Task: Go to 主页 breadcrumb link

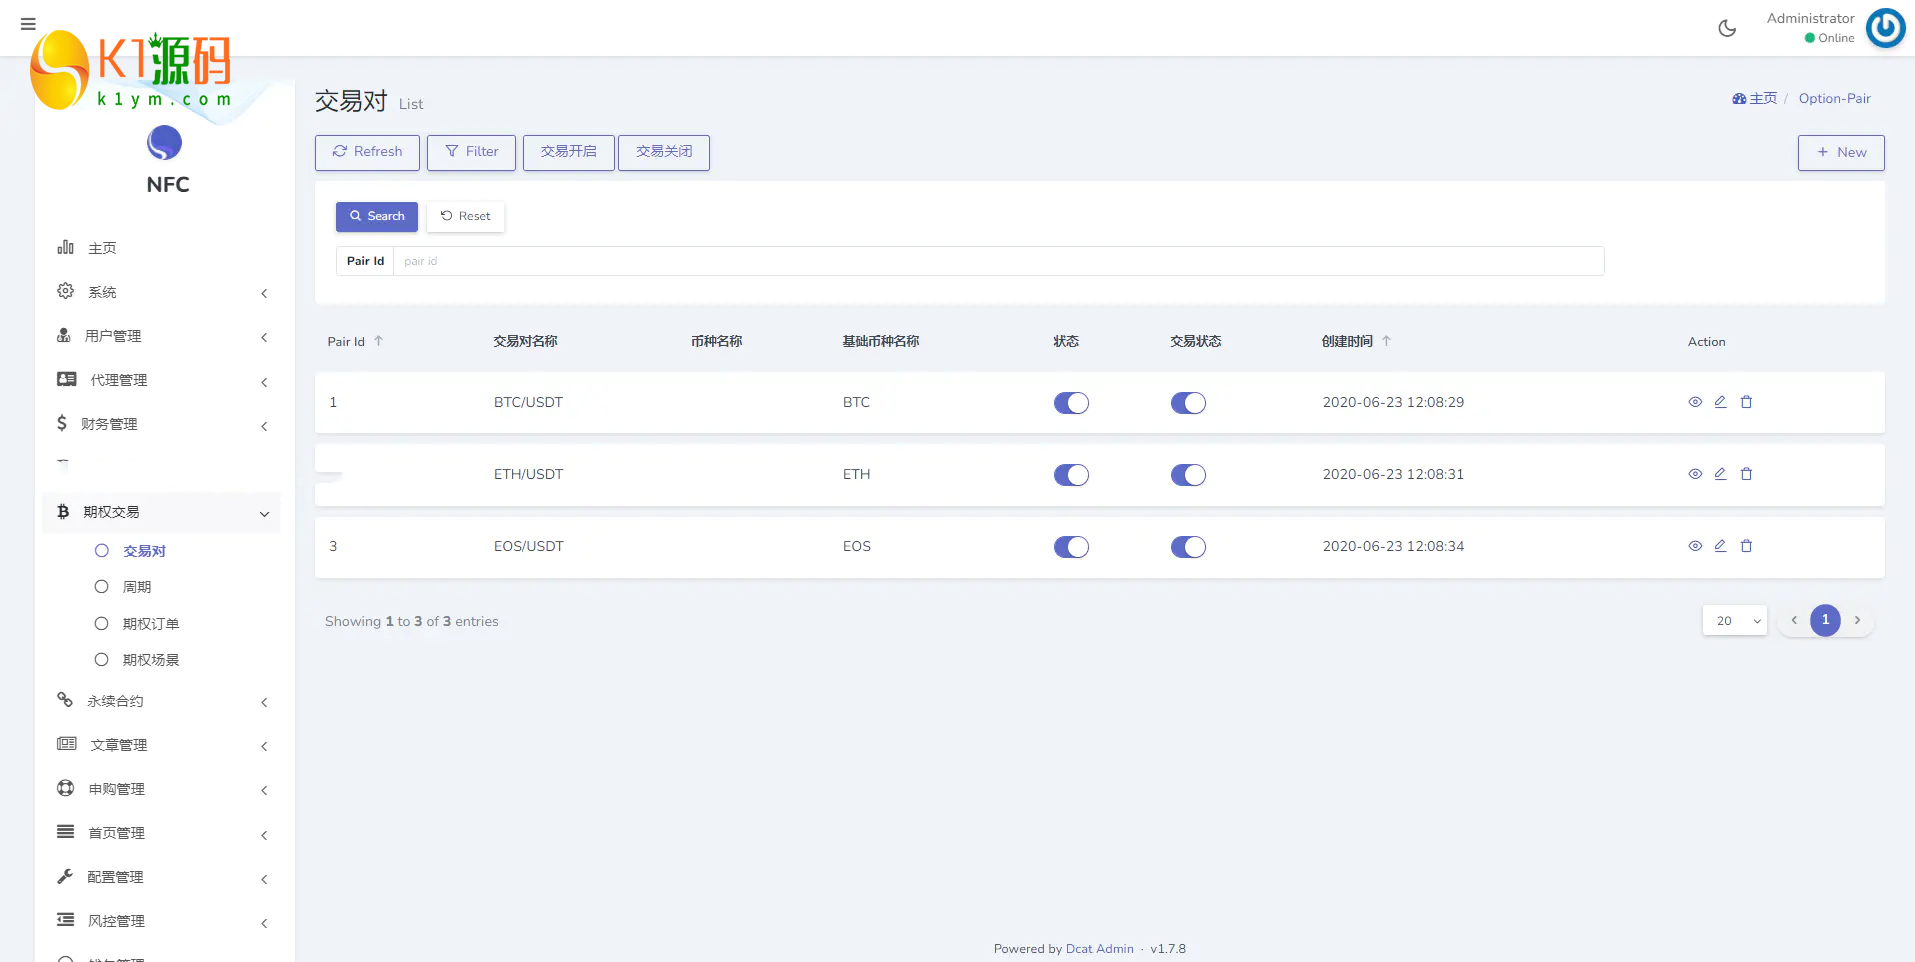Action: 1755,98
